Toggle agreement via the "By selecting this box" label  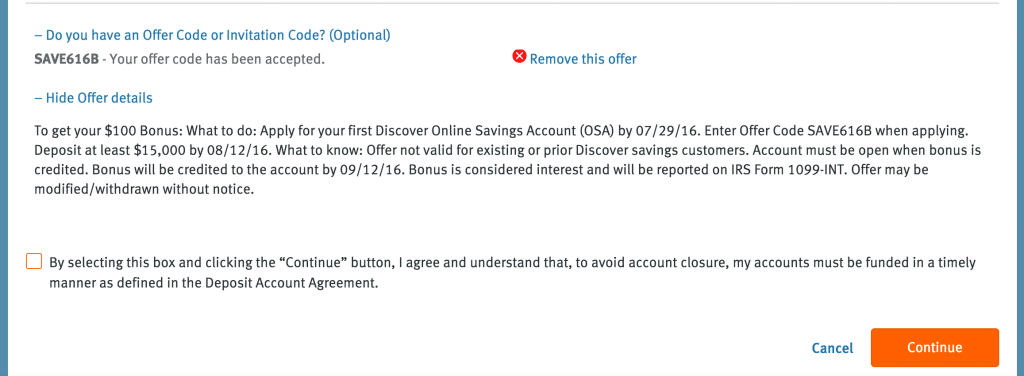[513, 274]
